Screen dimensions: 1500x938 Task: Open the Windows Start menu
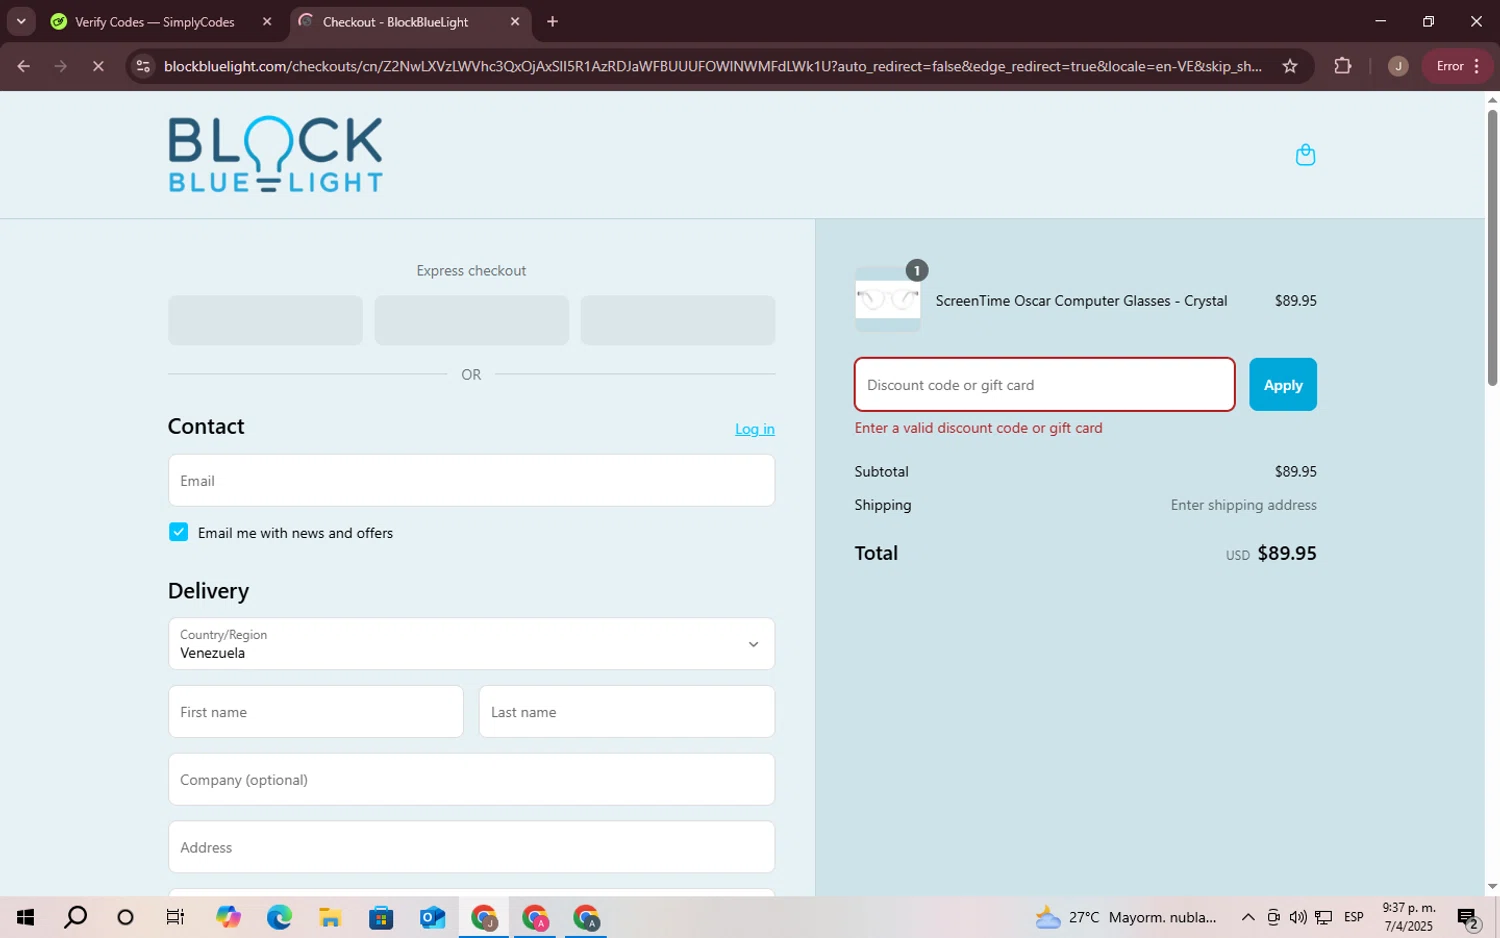point(25,917)
